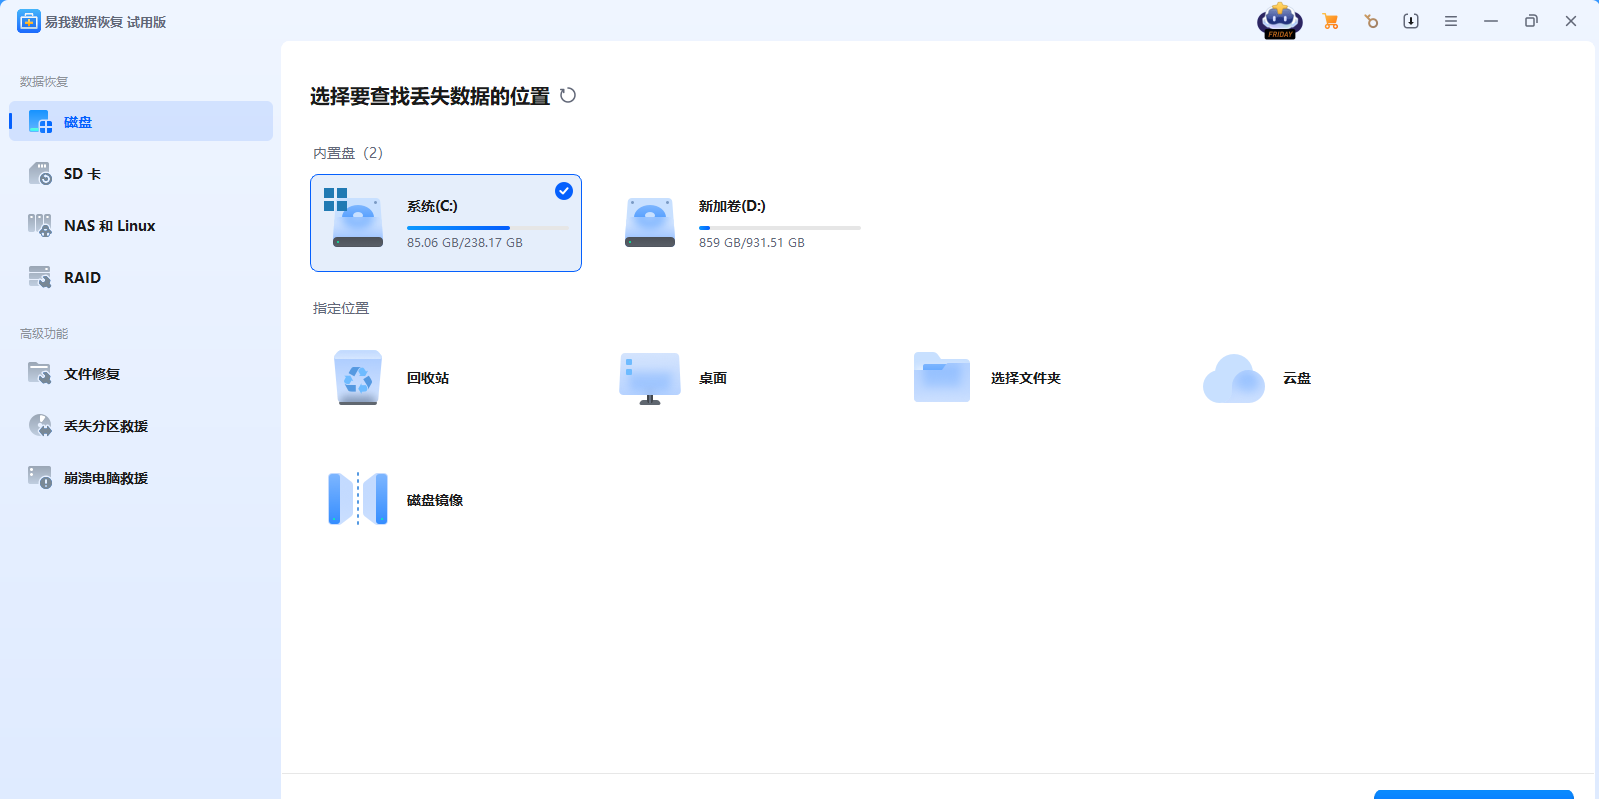Click the 选择要查找丢失数据的位置 heading

click(x=430, y=96)
